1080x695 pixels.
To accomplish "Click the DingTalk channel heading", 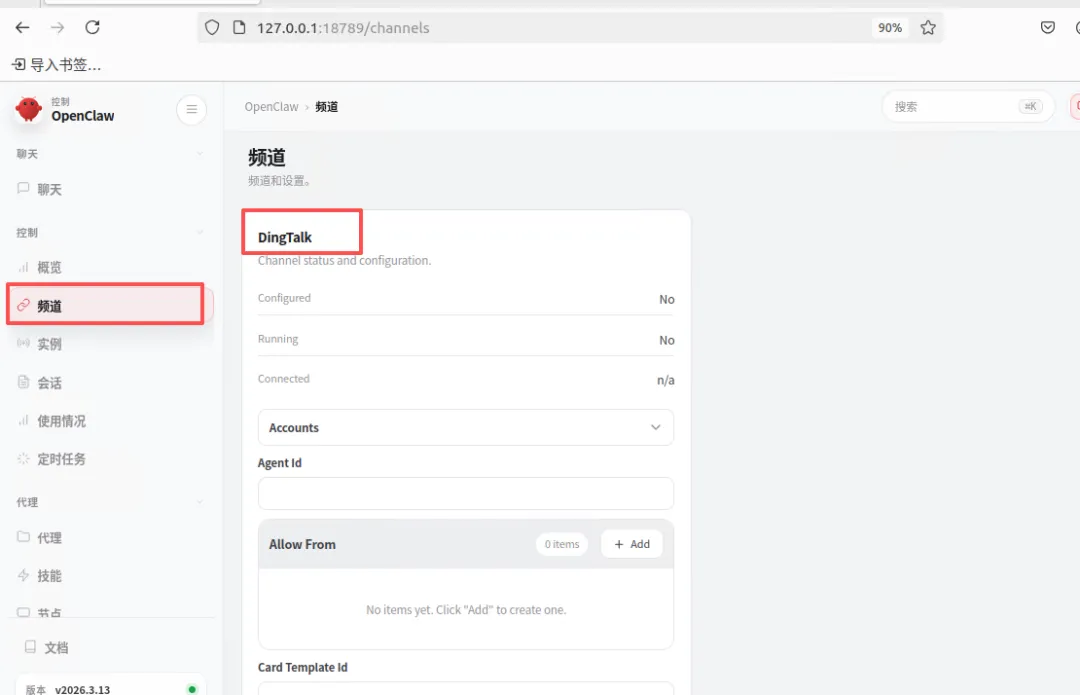I will coord(284,238).
